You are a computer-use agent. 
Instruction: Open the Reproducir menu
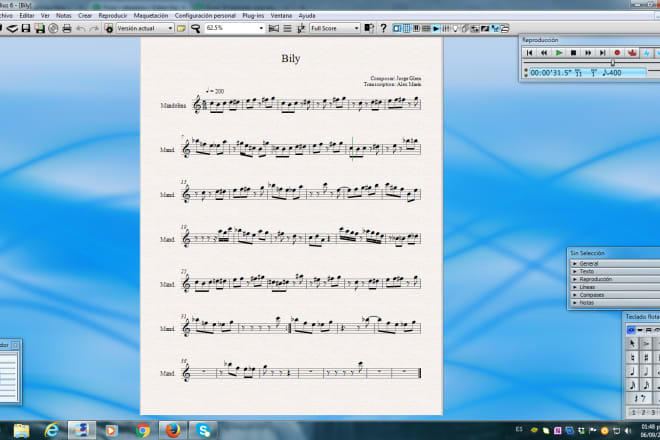[112, 16]
